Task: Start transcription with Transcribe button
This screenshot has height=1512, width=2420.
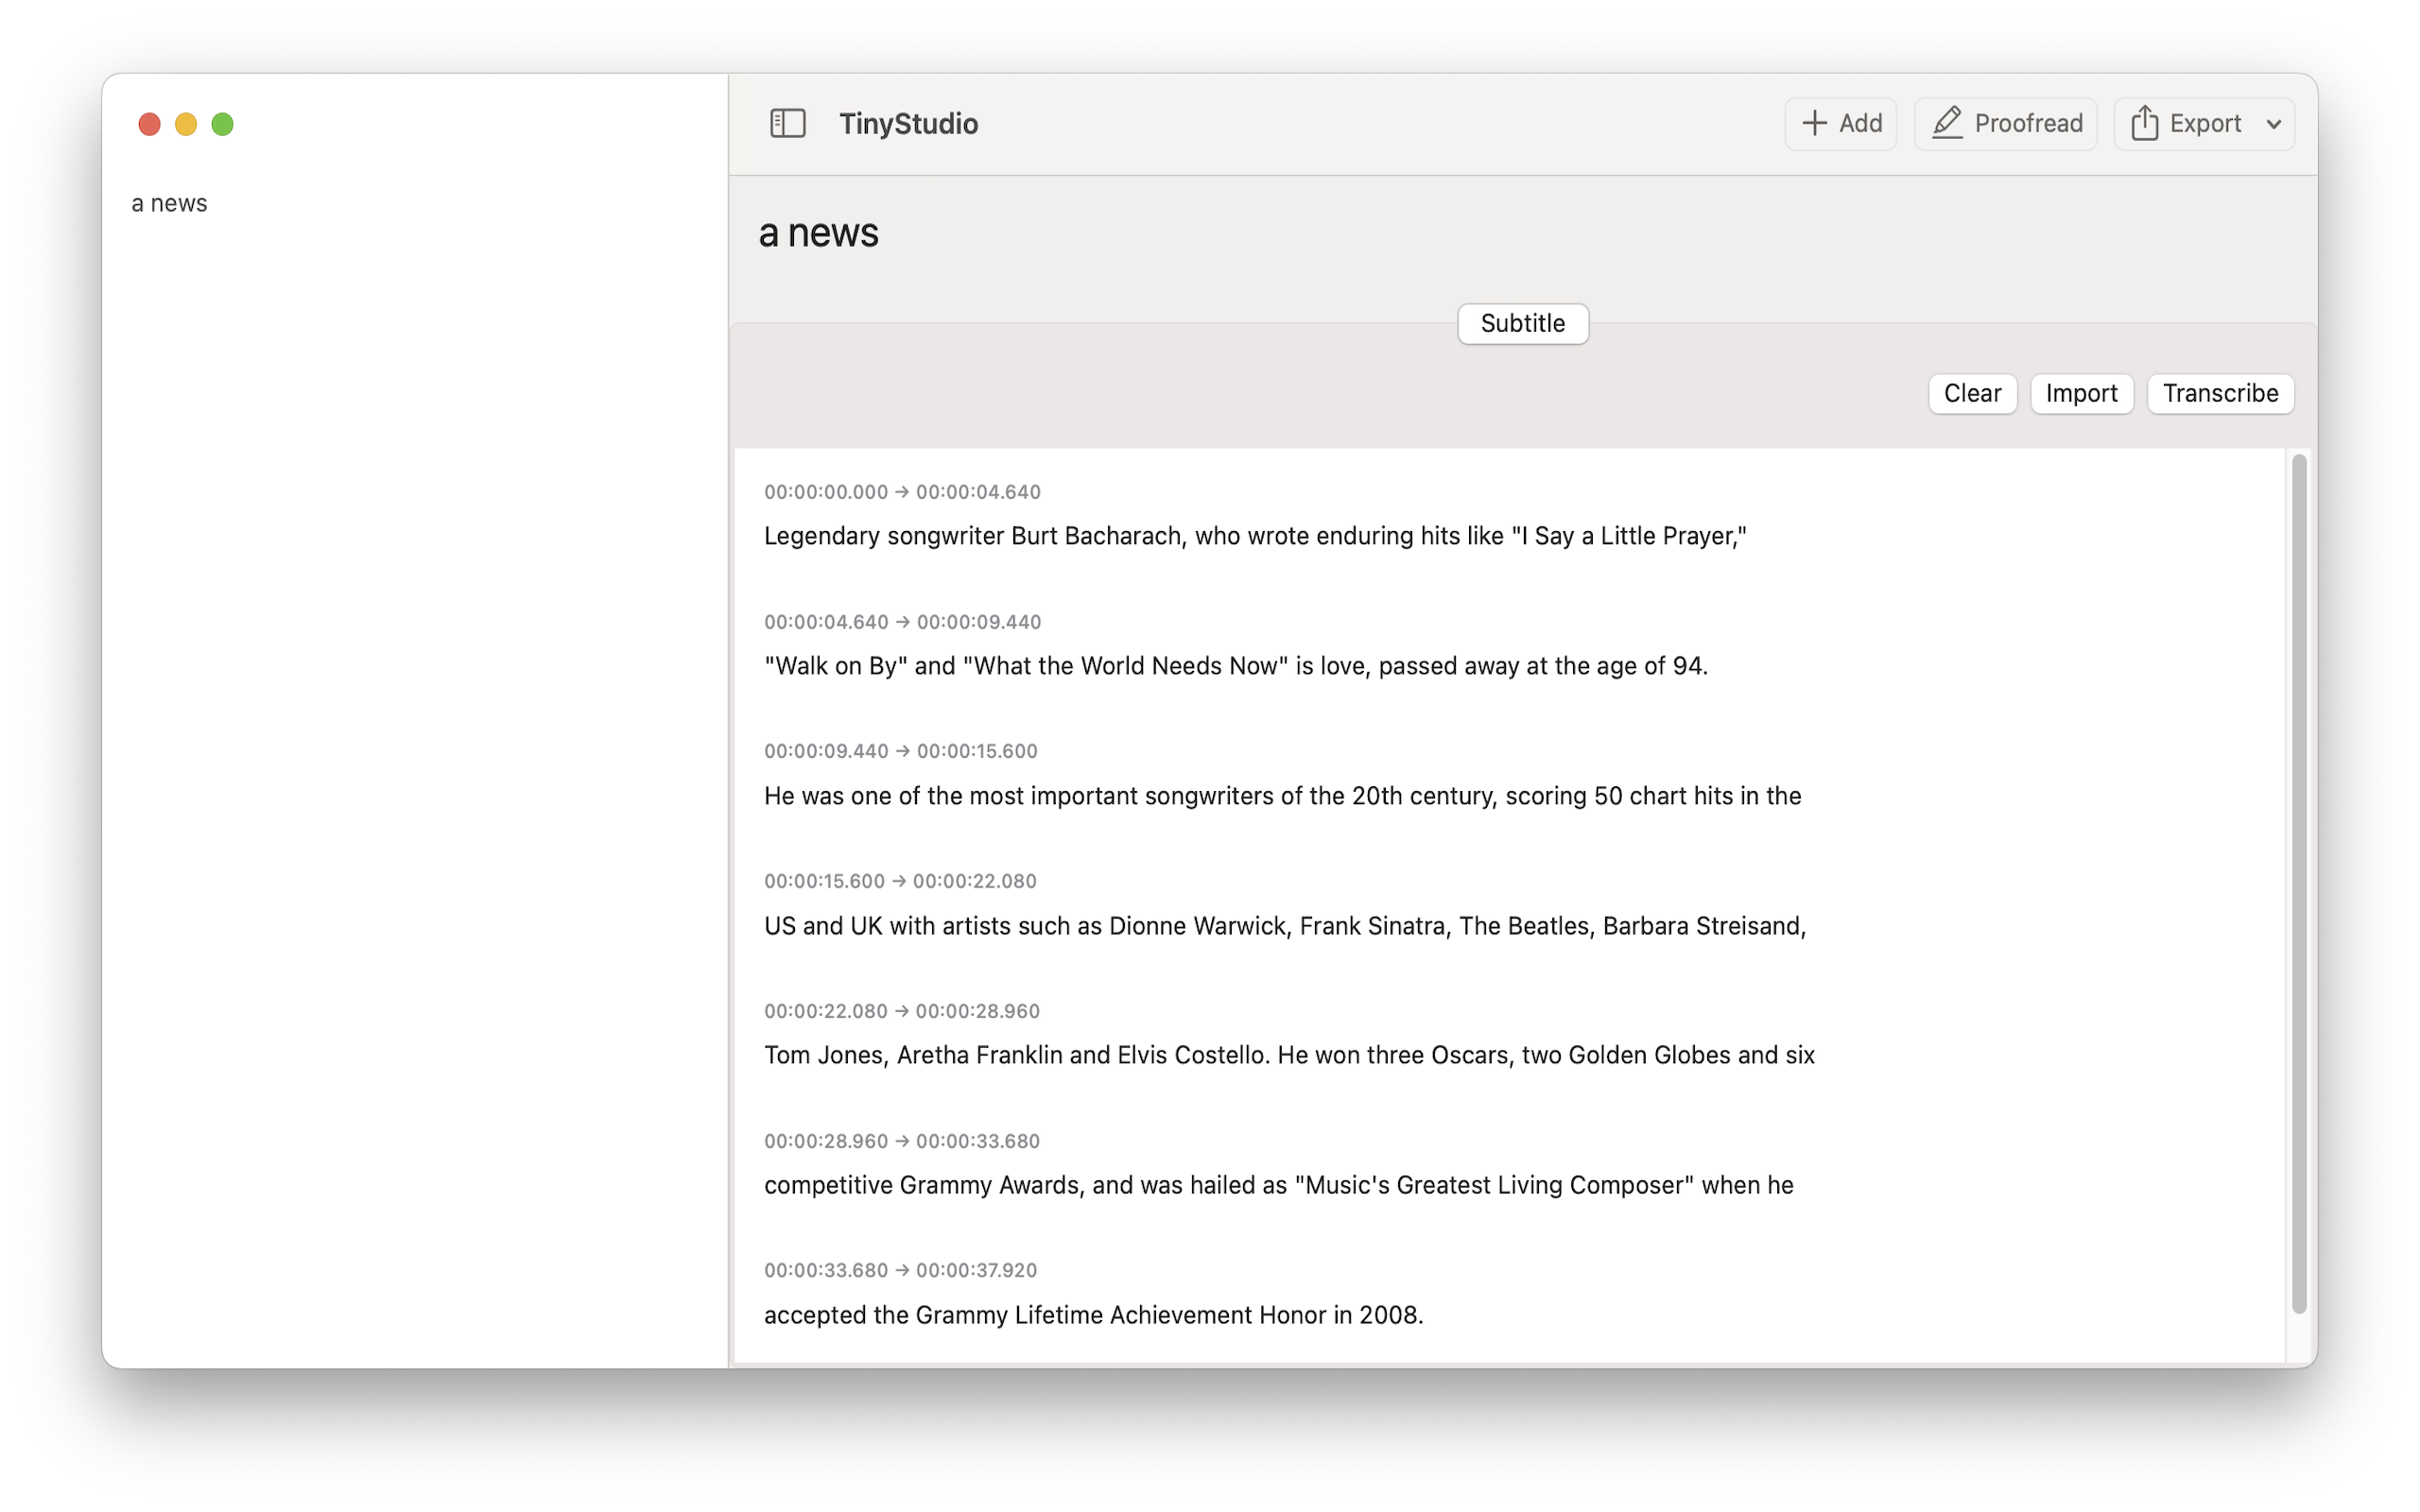Action: tap(2219, 393)
